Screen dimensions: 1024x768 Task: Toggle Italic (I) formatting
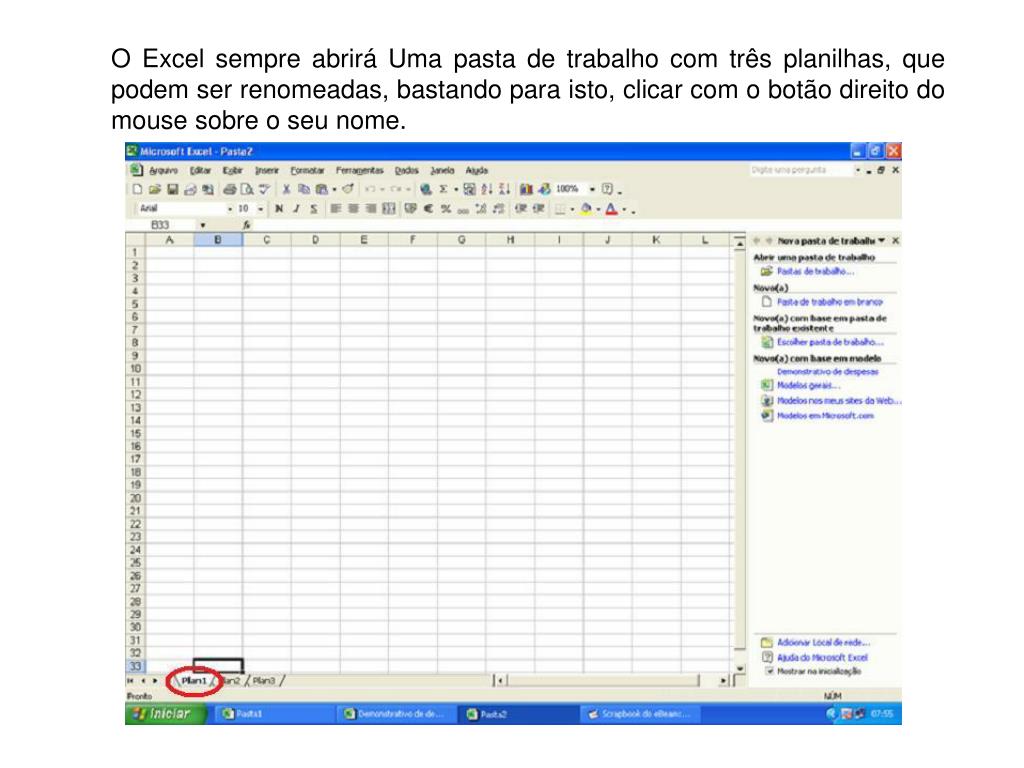pos(296,208)
